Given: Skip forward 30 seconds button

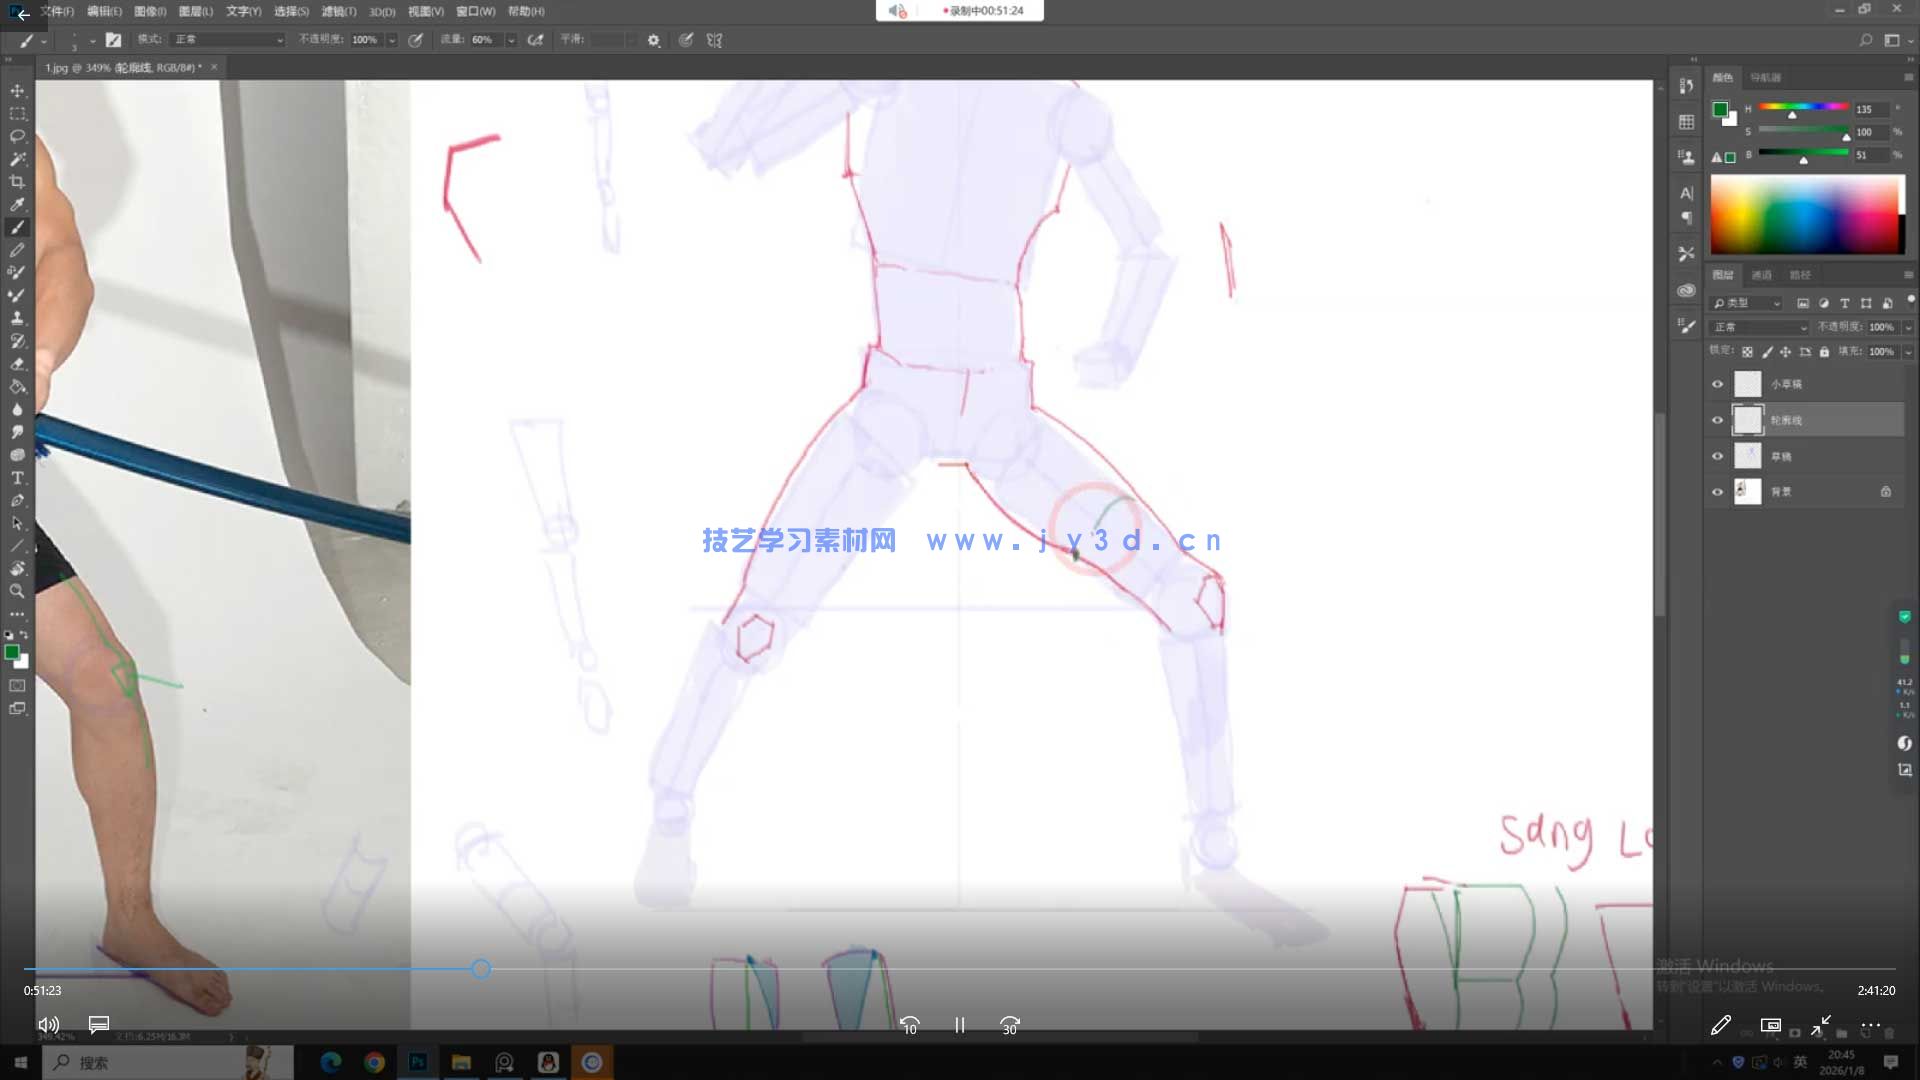Looking at the screenshot, I should (1009, 1025).
